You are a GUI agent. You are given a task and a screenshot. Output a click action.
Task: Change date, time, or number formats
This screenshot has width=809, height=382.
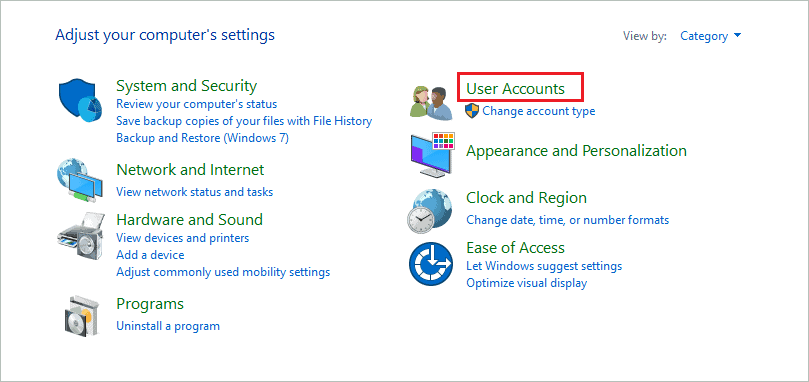click(568, 220)
